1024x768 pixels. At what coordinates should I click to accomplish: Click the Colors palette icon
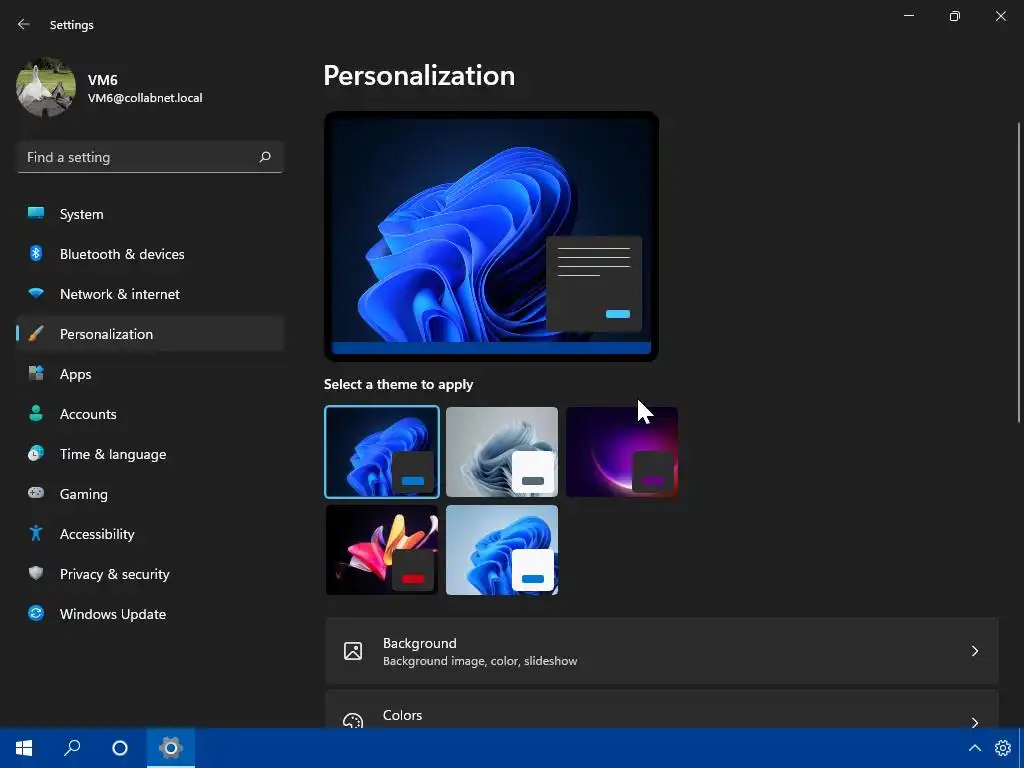353,721
